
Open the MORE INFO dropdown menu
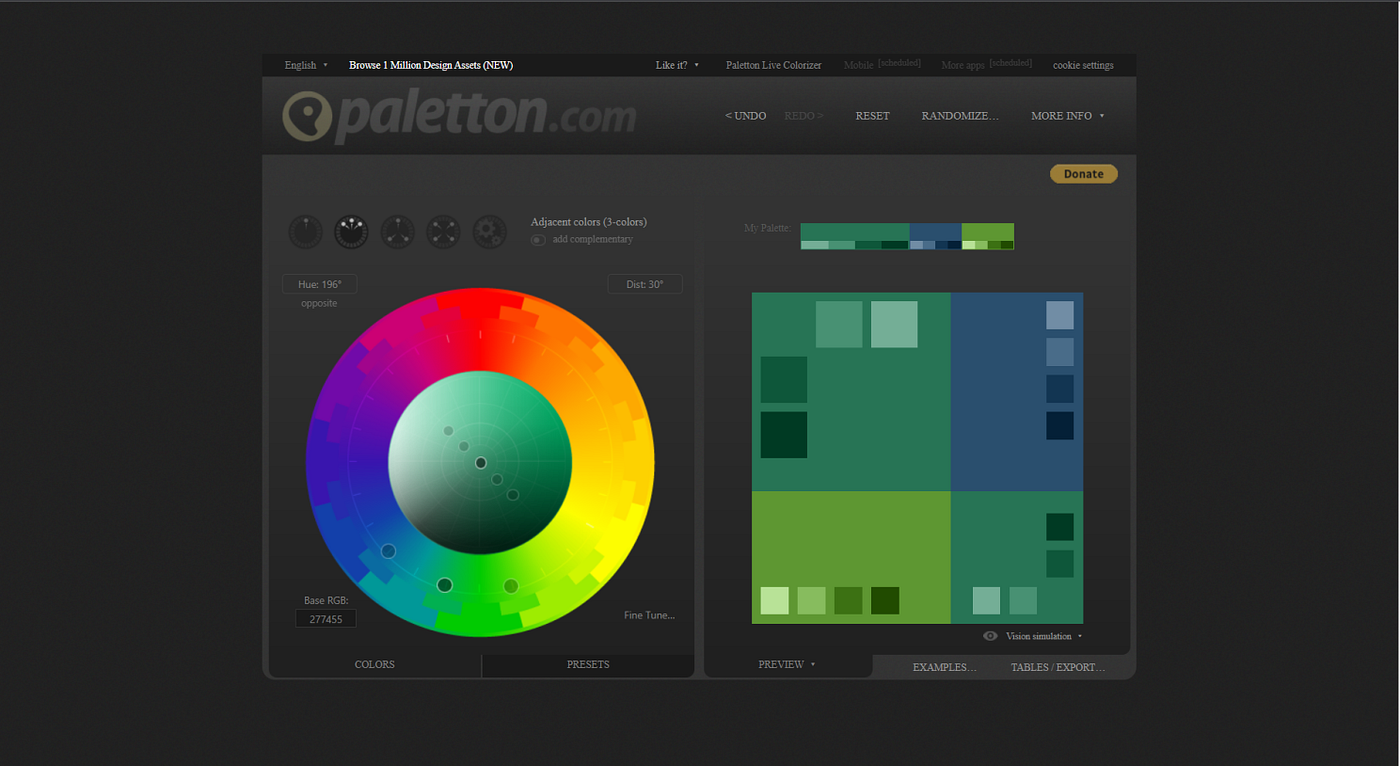coord(1067,116)
